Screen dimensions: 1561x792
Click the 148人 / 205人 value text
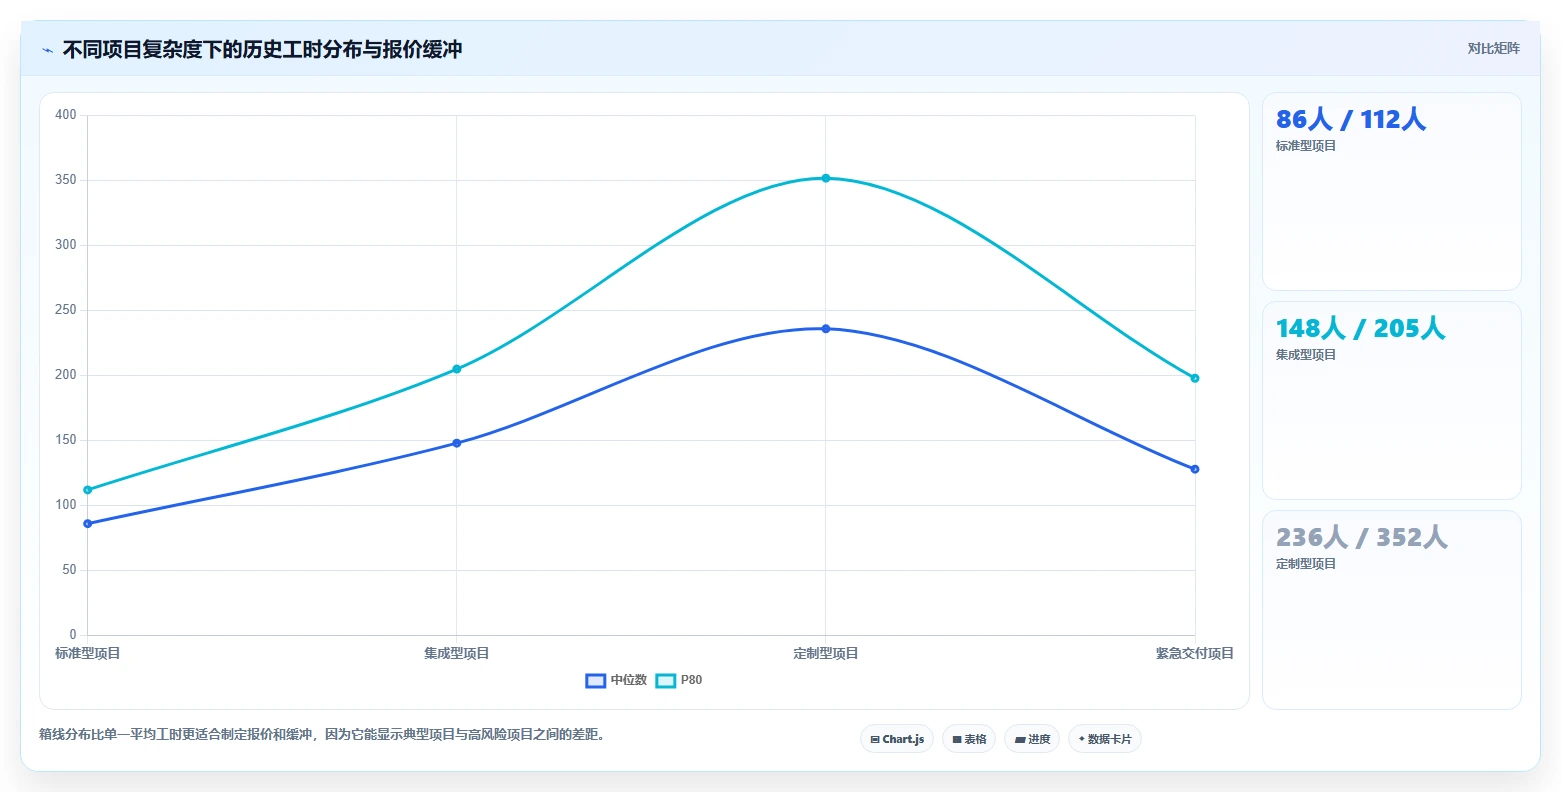point(1360,329)
